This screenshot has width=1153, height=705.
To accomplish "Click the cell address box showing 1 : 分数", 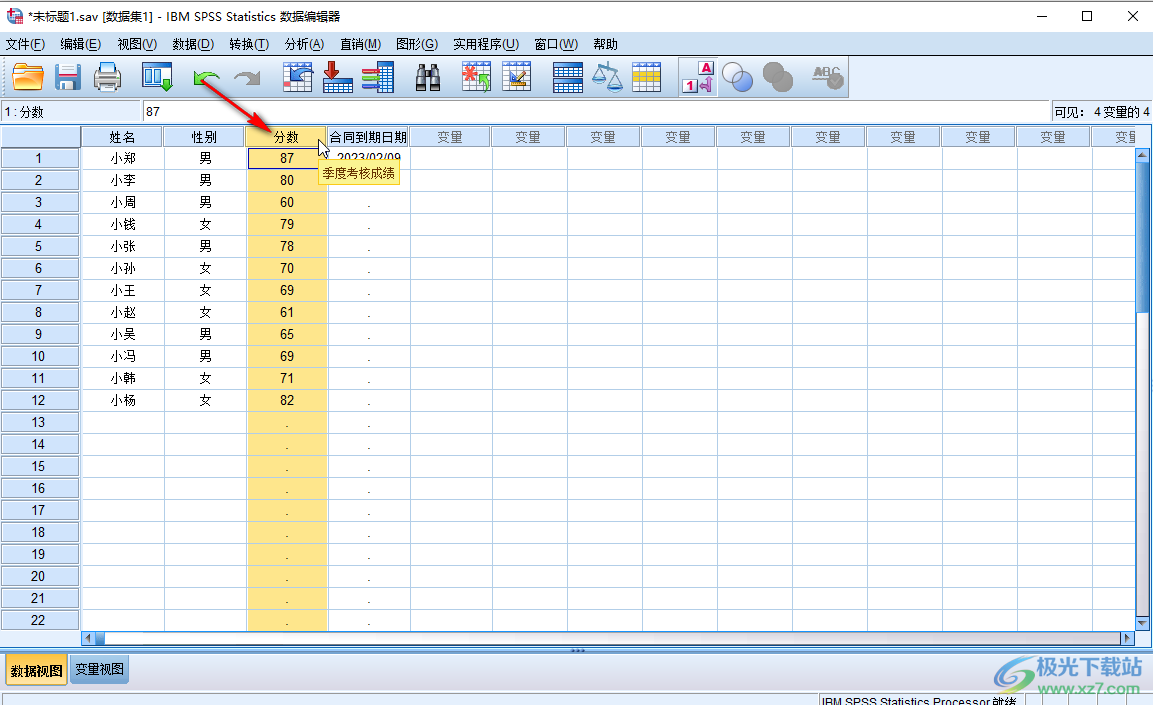I will 71,112.
